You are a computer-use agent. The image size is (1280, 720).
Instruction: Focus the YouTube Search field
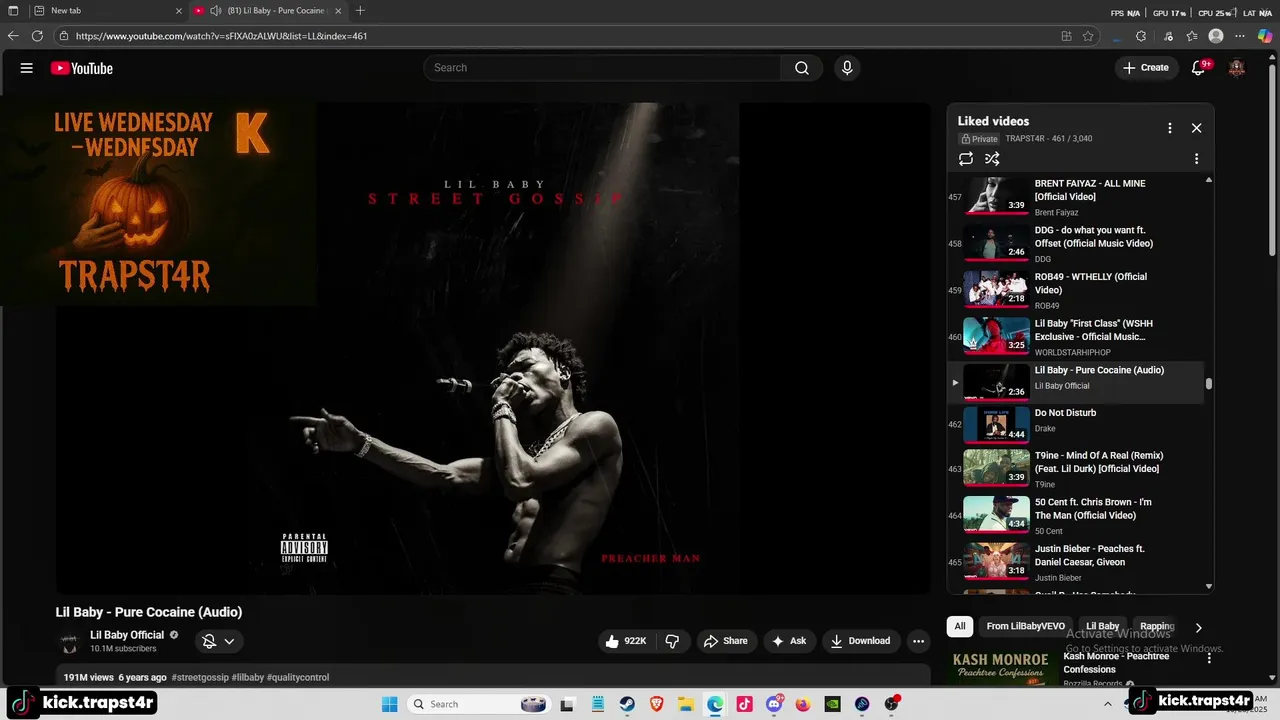click(602, 68)
